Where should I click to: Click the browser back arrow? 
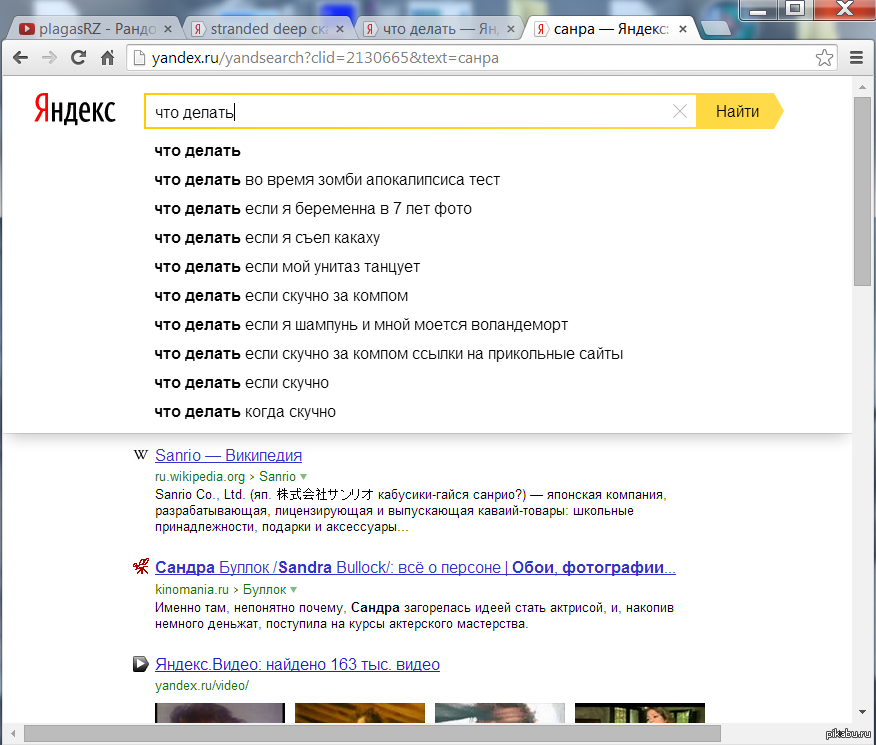[x=21, y=58]
